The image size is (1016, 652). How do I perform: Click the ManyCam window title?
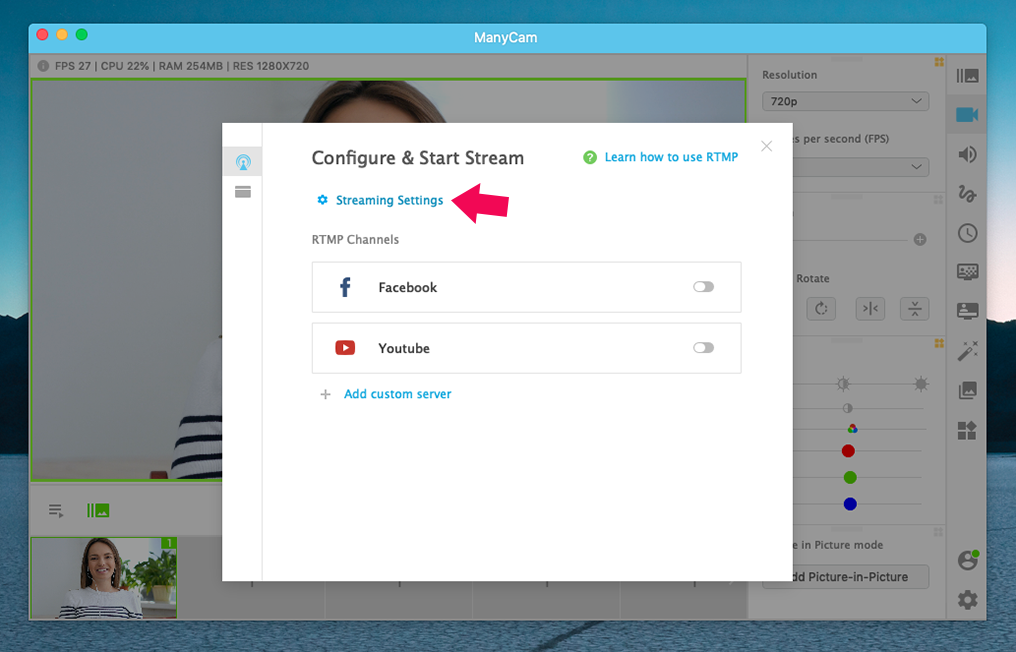pos(505,38)
